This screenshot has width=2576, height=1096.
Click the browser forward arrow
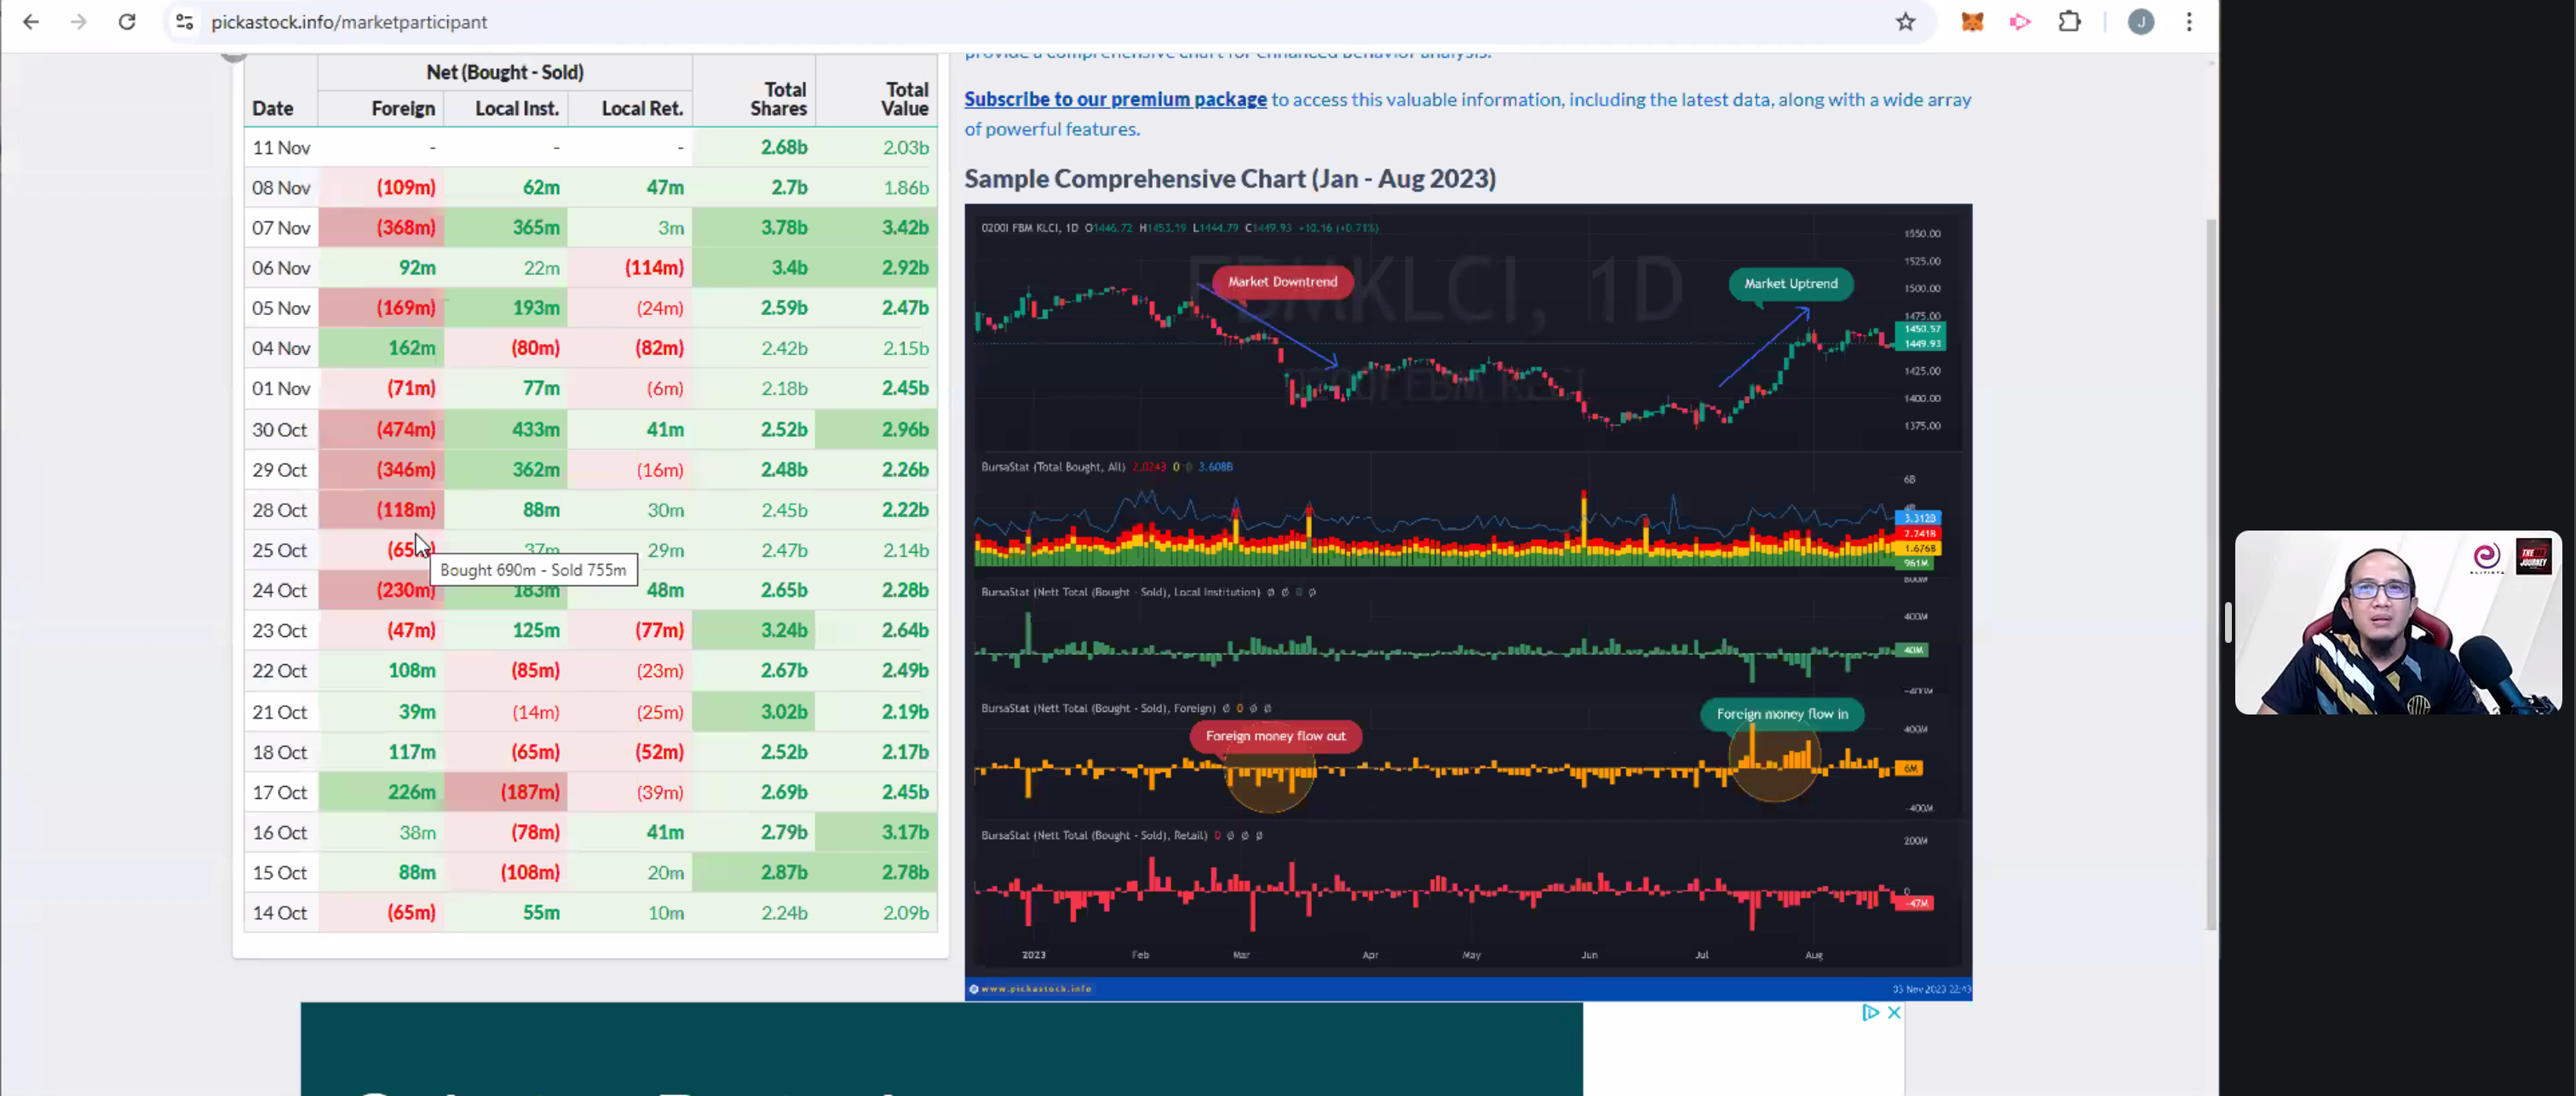point(79,22)
